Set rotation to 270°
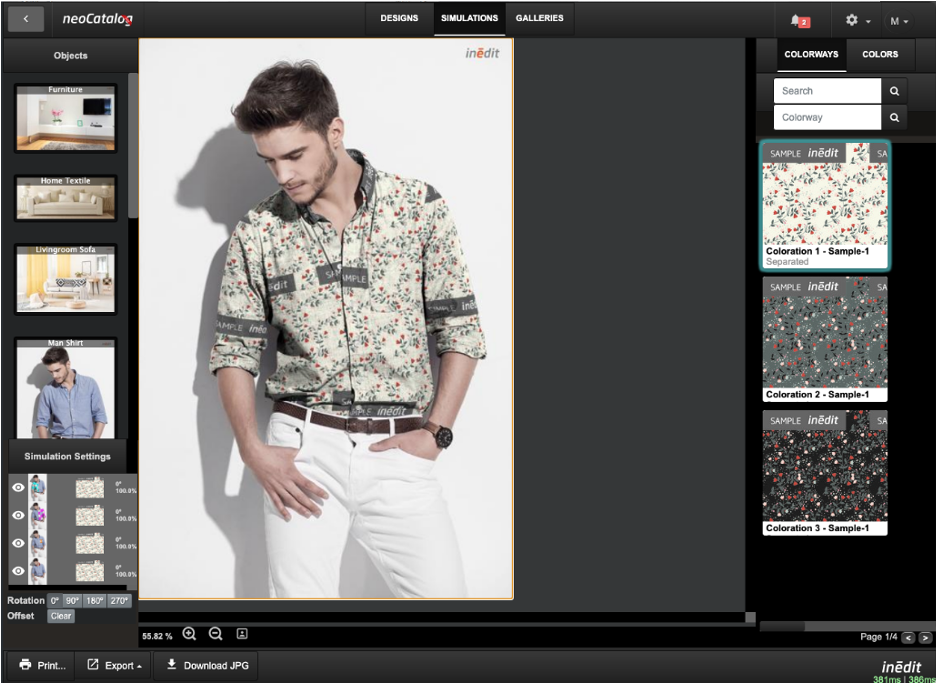 [x=119, y=601]
